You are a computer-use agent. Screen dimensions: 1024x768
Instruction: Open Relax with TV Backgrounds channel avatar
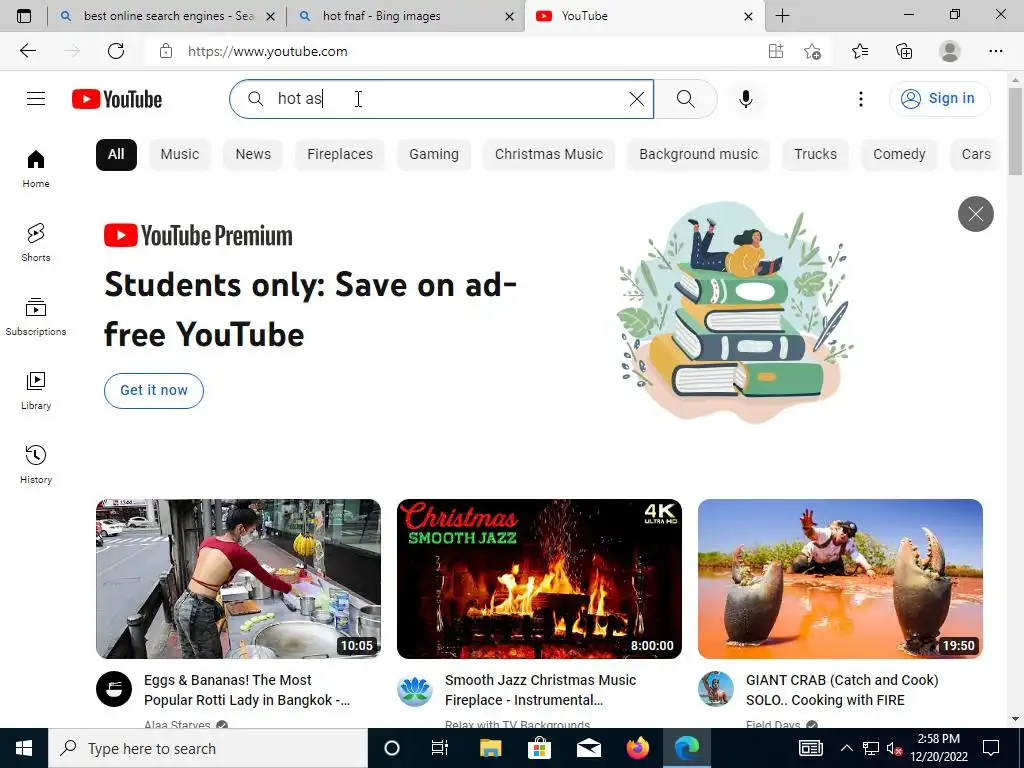click(x=415, y=689)
